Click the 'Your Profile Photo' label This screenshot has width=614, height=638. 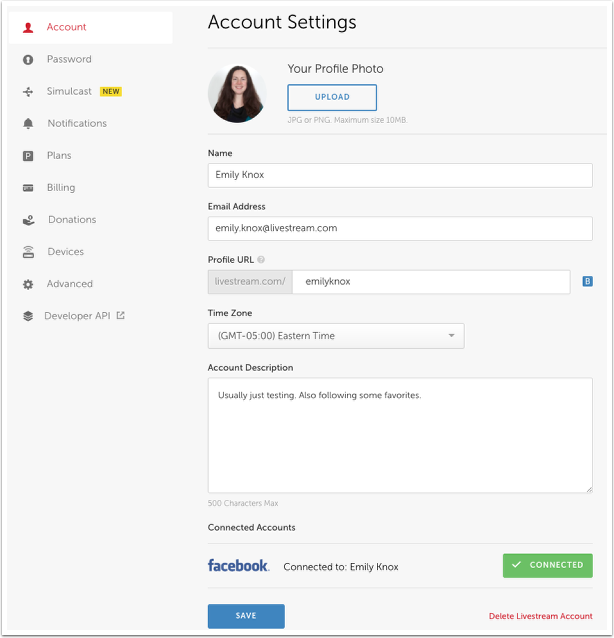335,69
